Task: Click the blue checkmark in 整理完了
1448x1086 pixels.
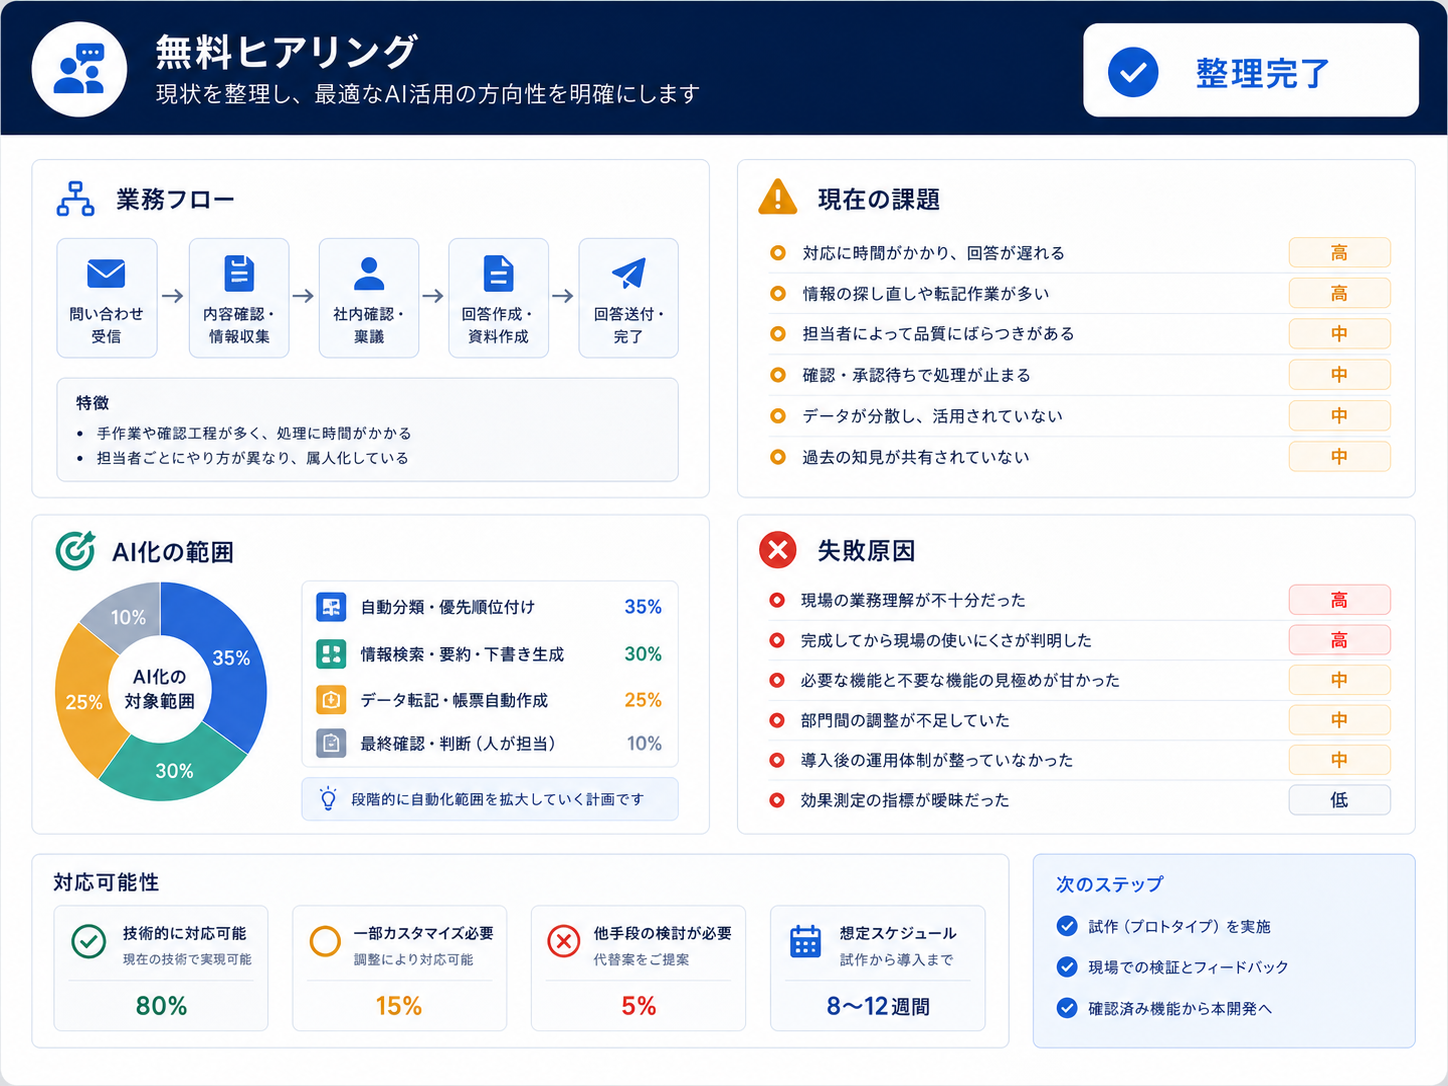Action: [x=1133, y=72]
